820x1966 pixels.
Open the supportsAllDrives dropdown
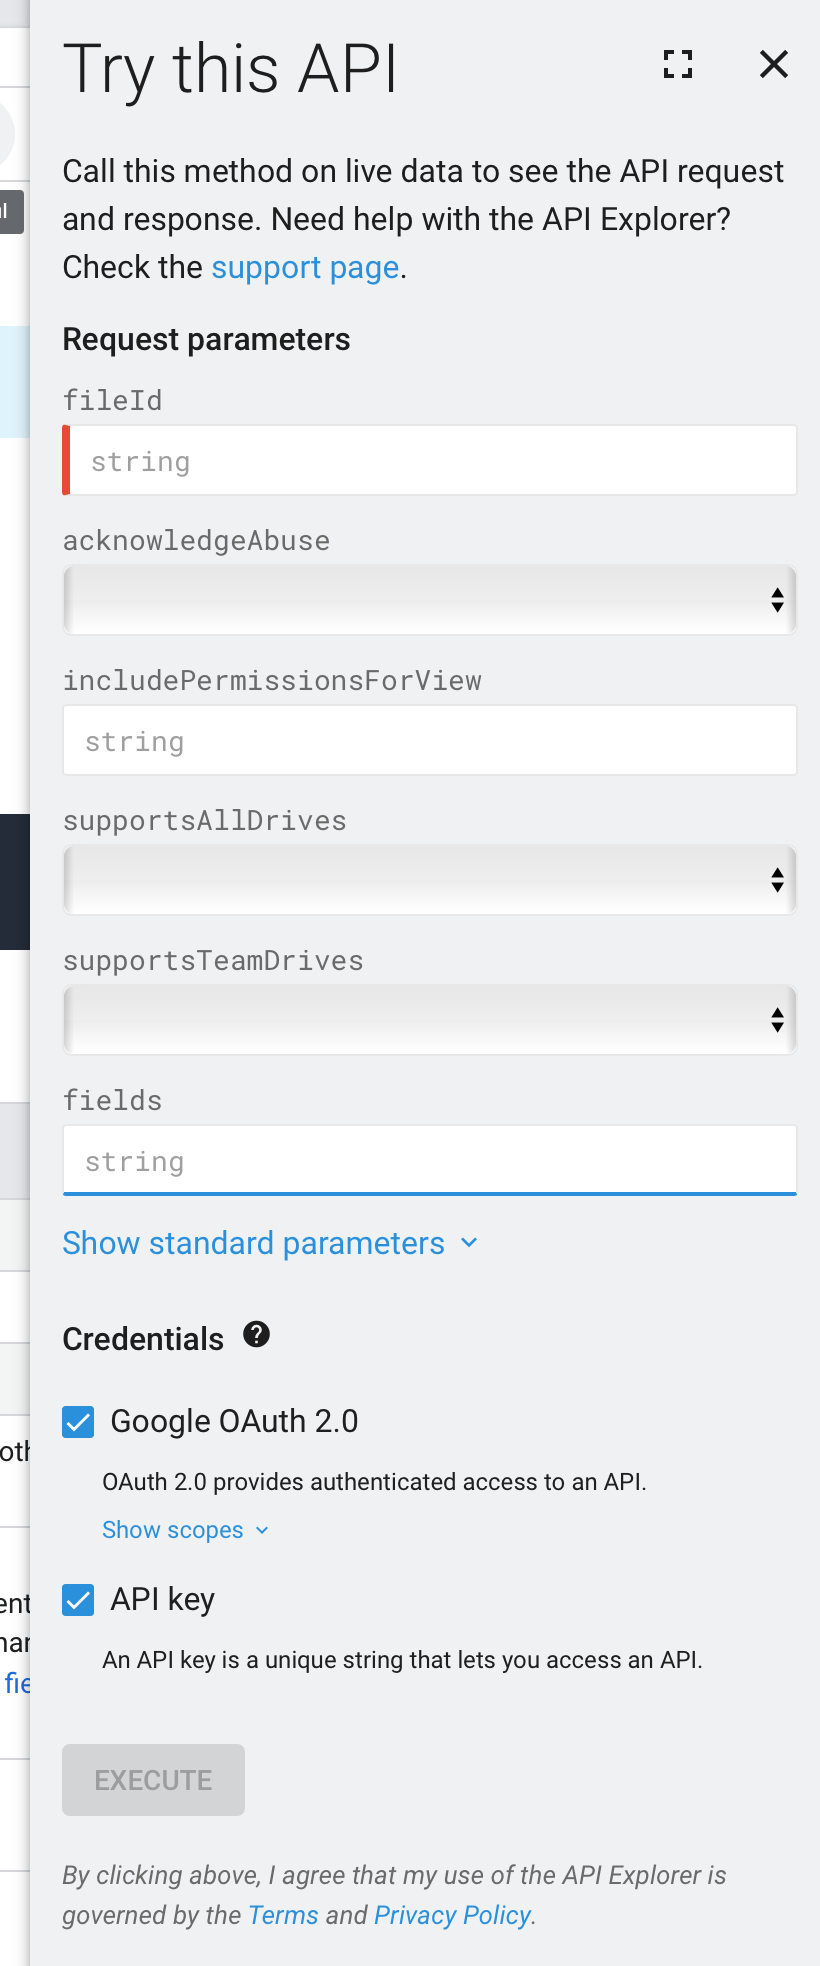pyautogui.click(x=428, y=880)
